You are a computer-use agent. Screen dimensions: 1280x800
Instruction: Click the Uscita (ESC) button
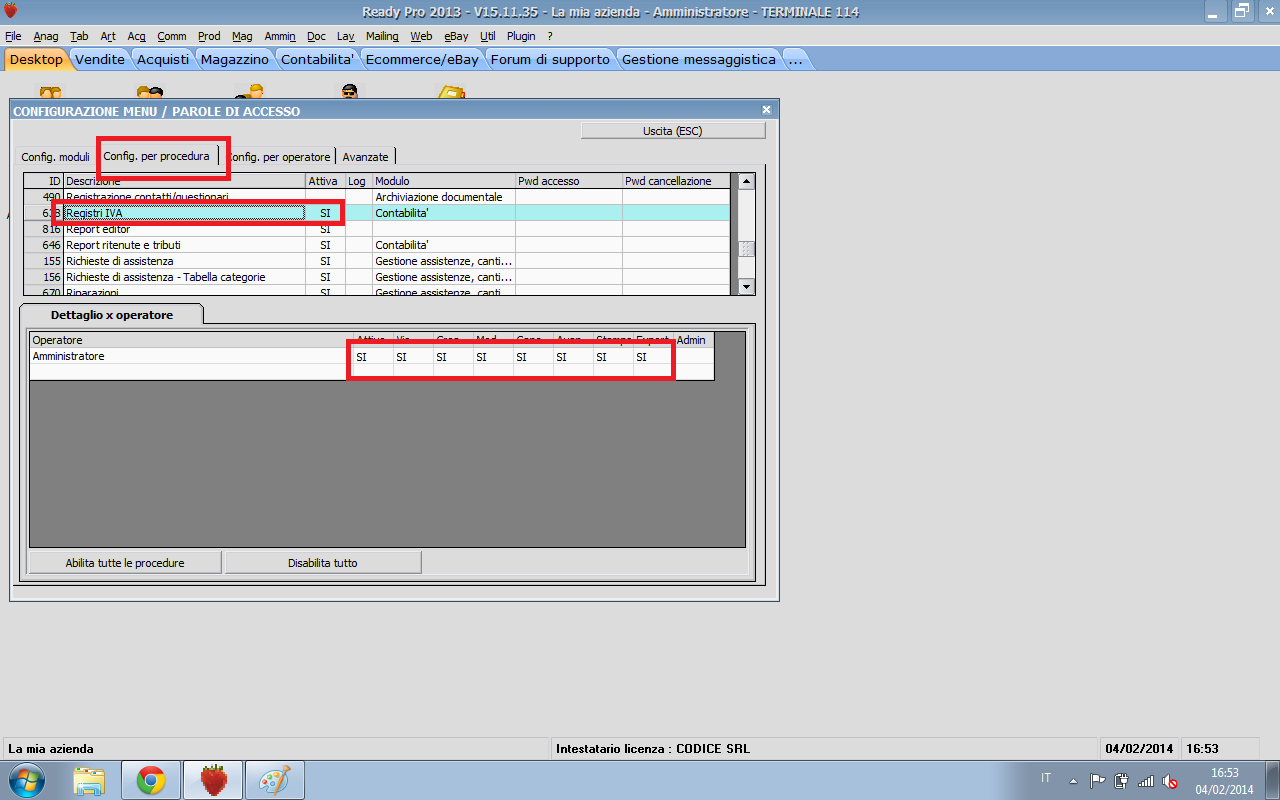tap(673, 131)
